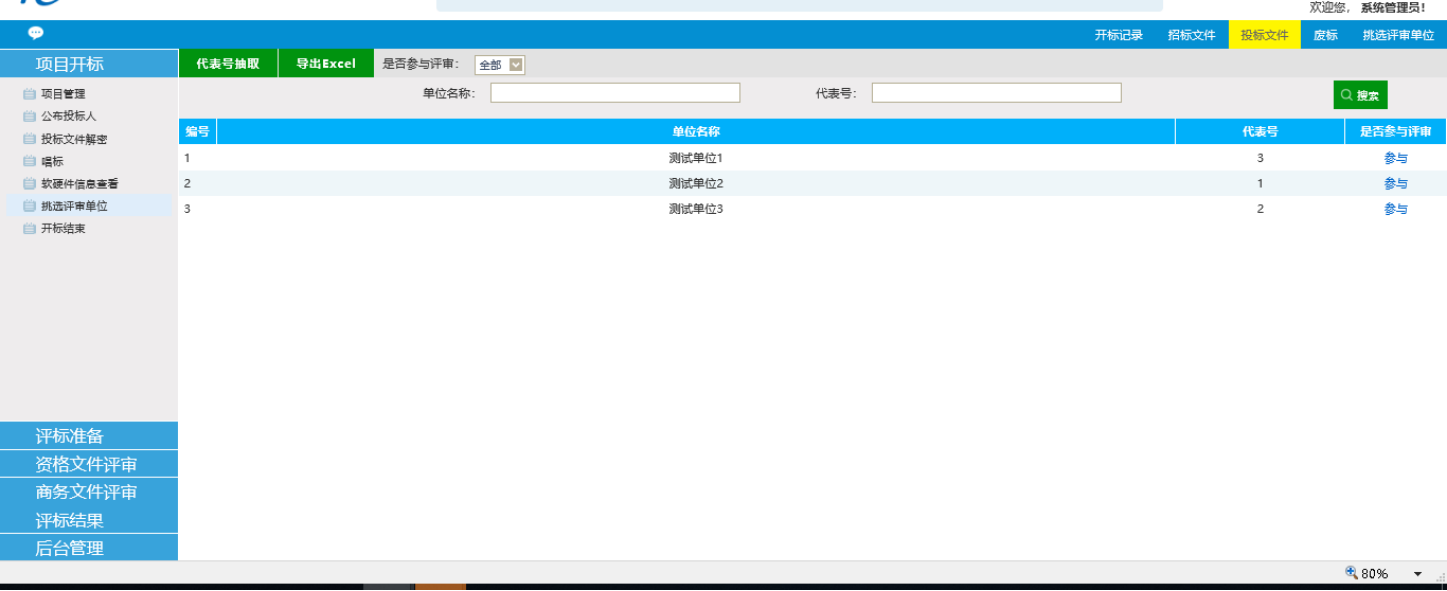Expand the 资格文件评审 sidebar section
Screen dimensions: 1447x591
(x=89, y=464)
